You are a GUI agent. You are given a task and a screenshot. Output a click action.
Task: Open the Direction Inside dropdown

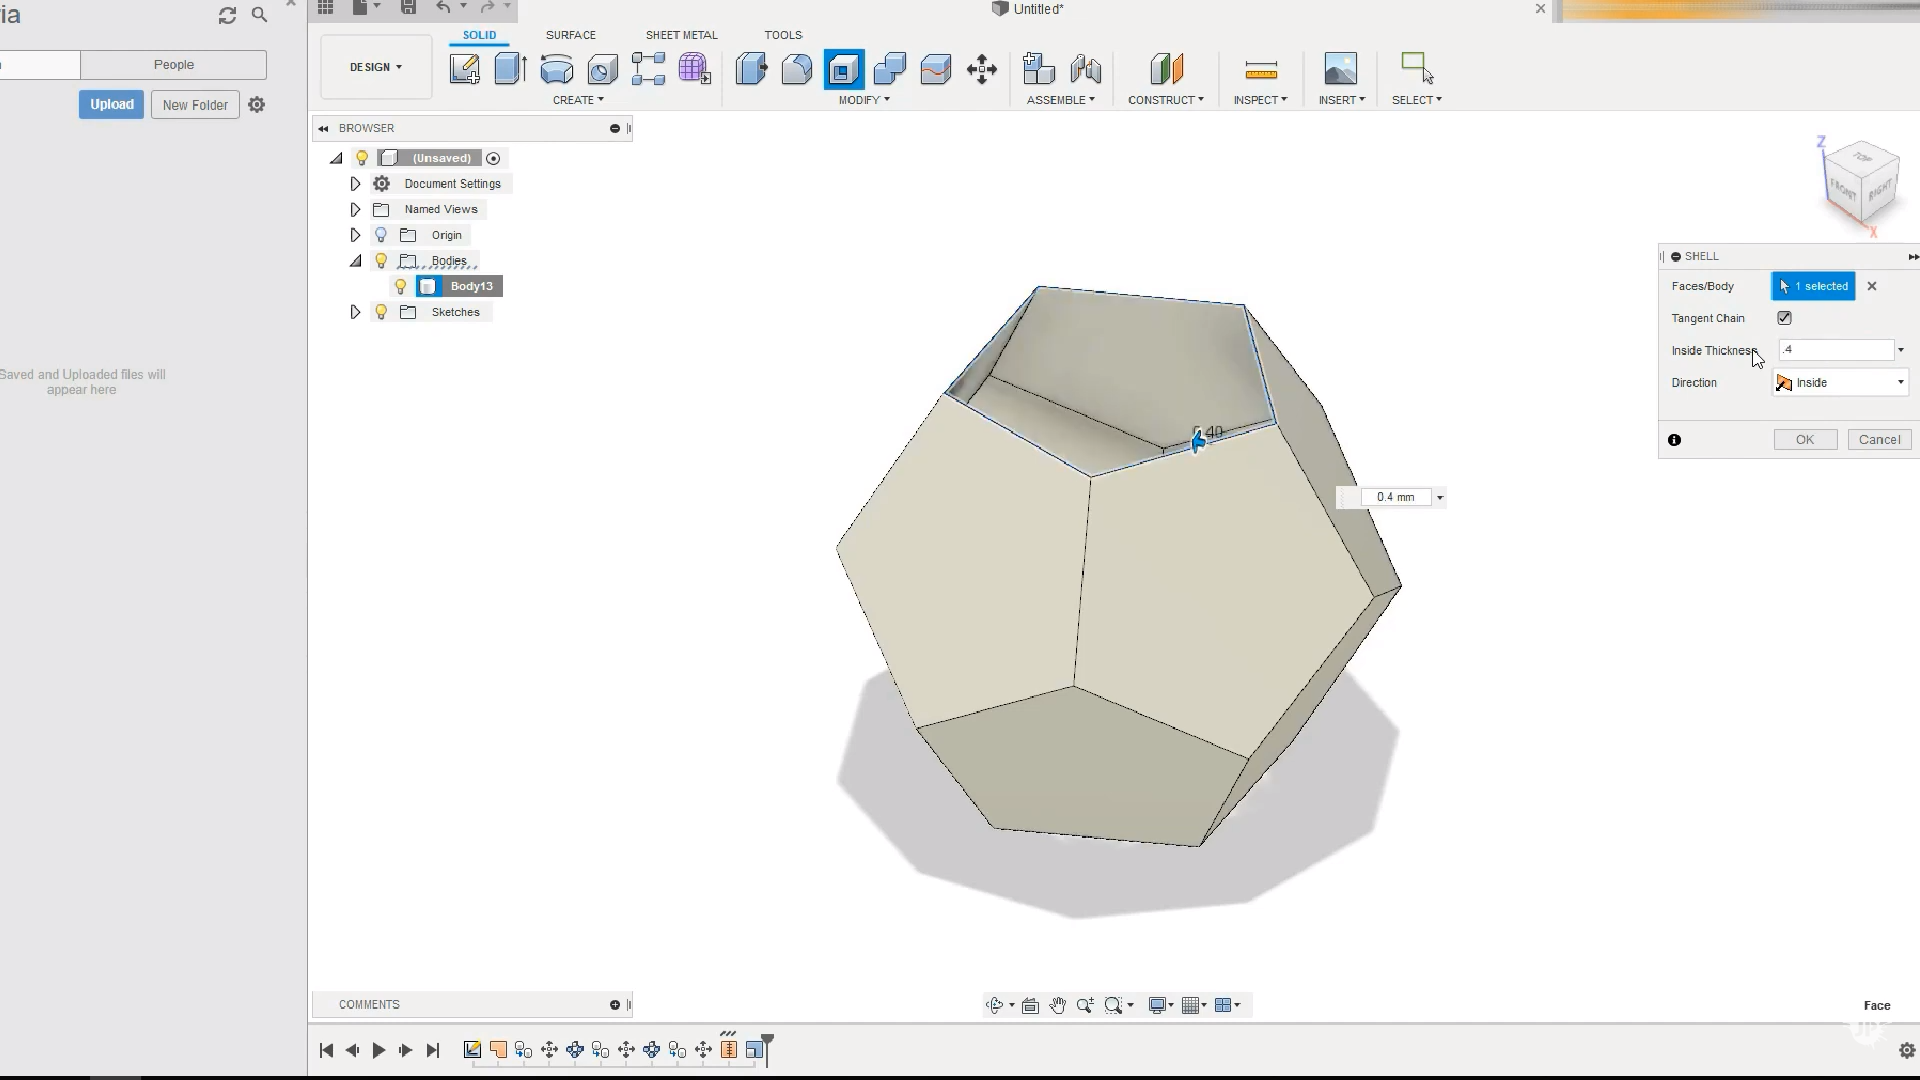pyautogui.click(x=1841, y=383)
